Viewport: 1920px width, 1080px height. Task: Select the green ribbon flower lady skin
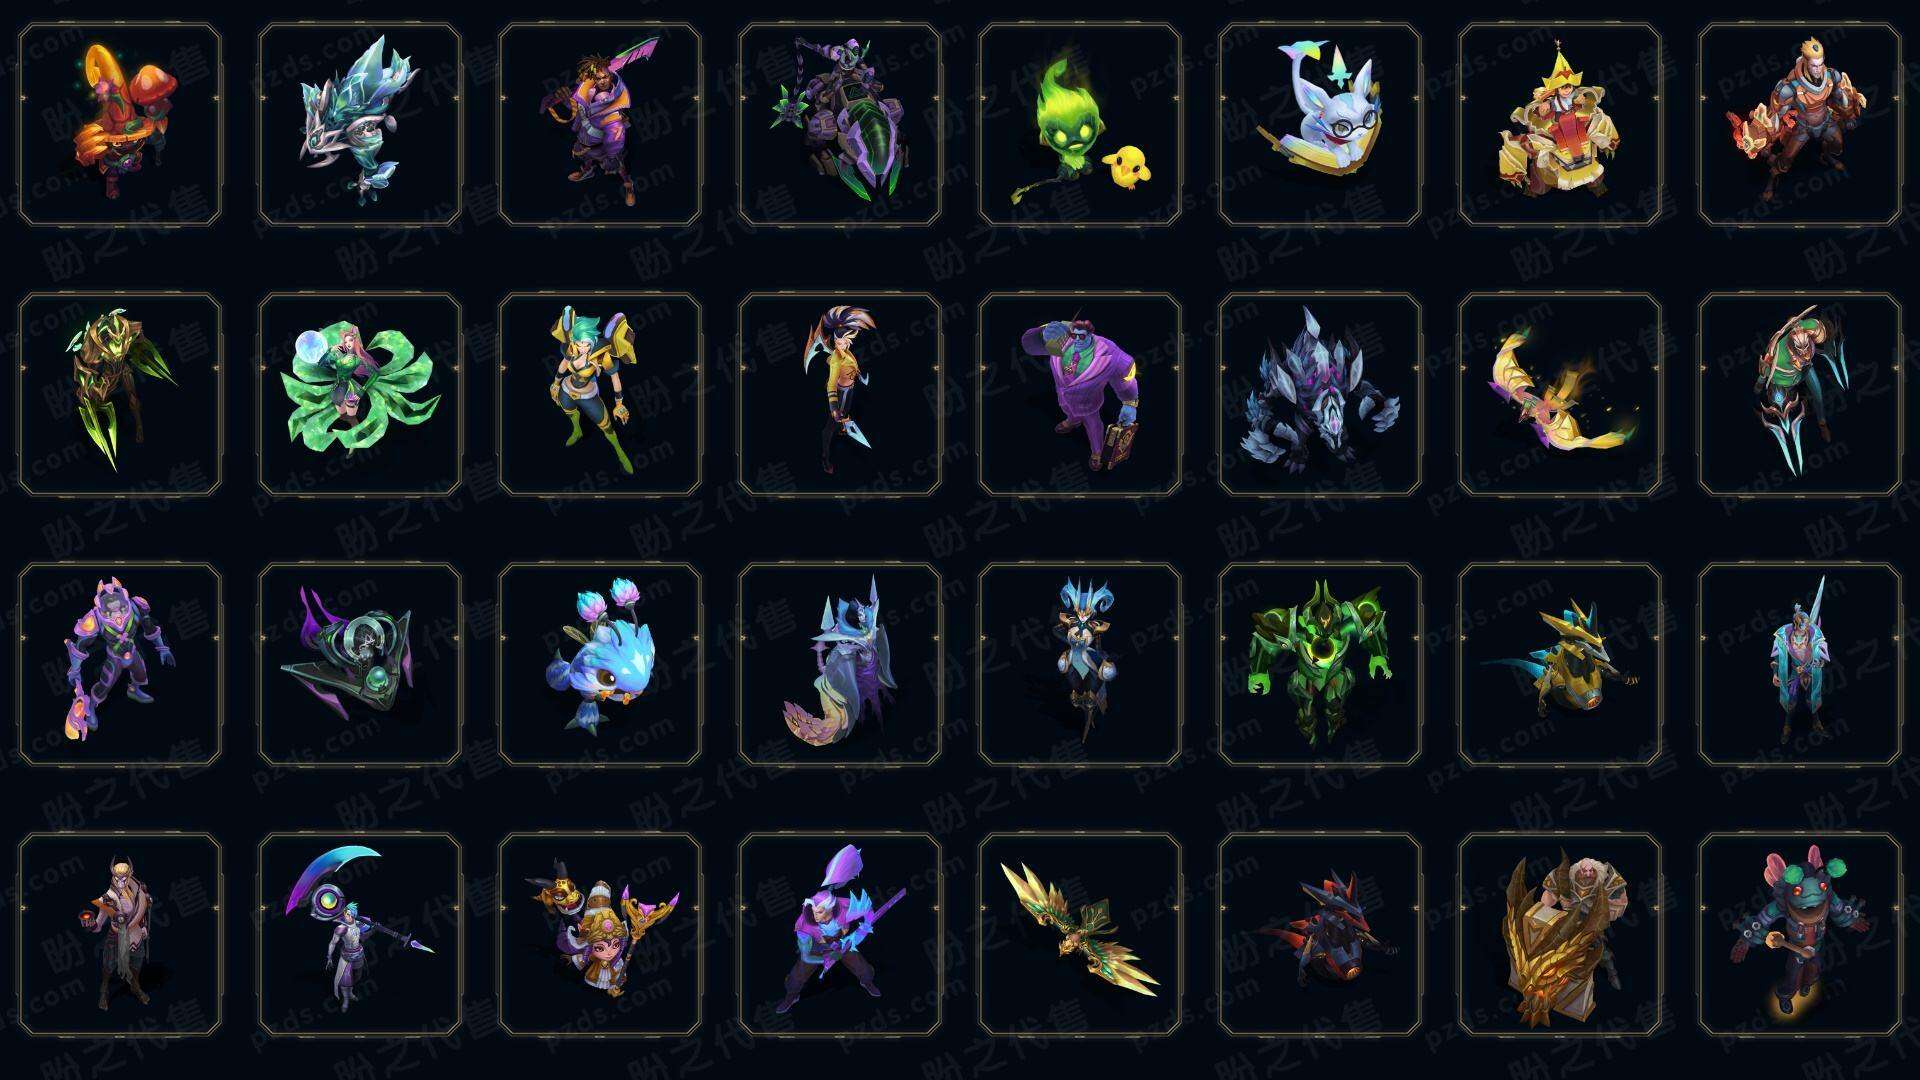(x=360, y=394)
